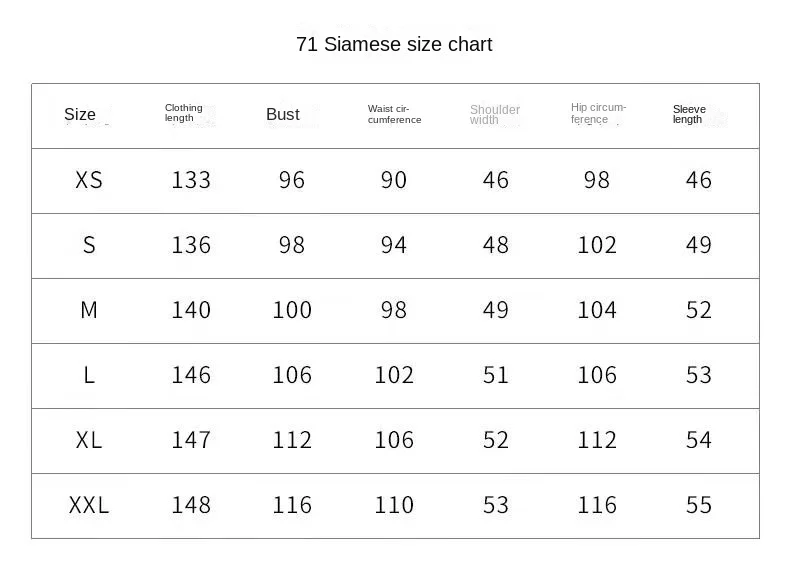Select shoulder width value 51 for L

click(496, 375)
